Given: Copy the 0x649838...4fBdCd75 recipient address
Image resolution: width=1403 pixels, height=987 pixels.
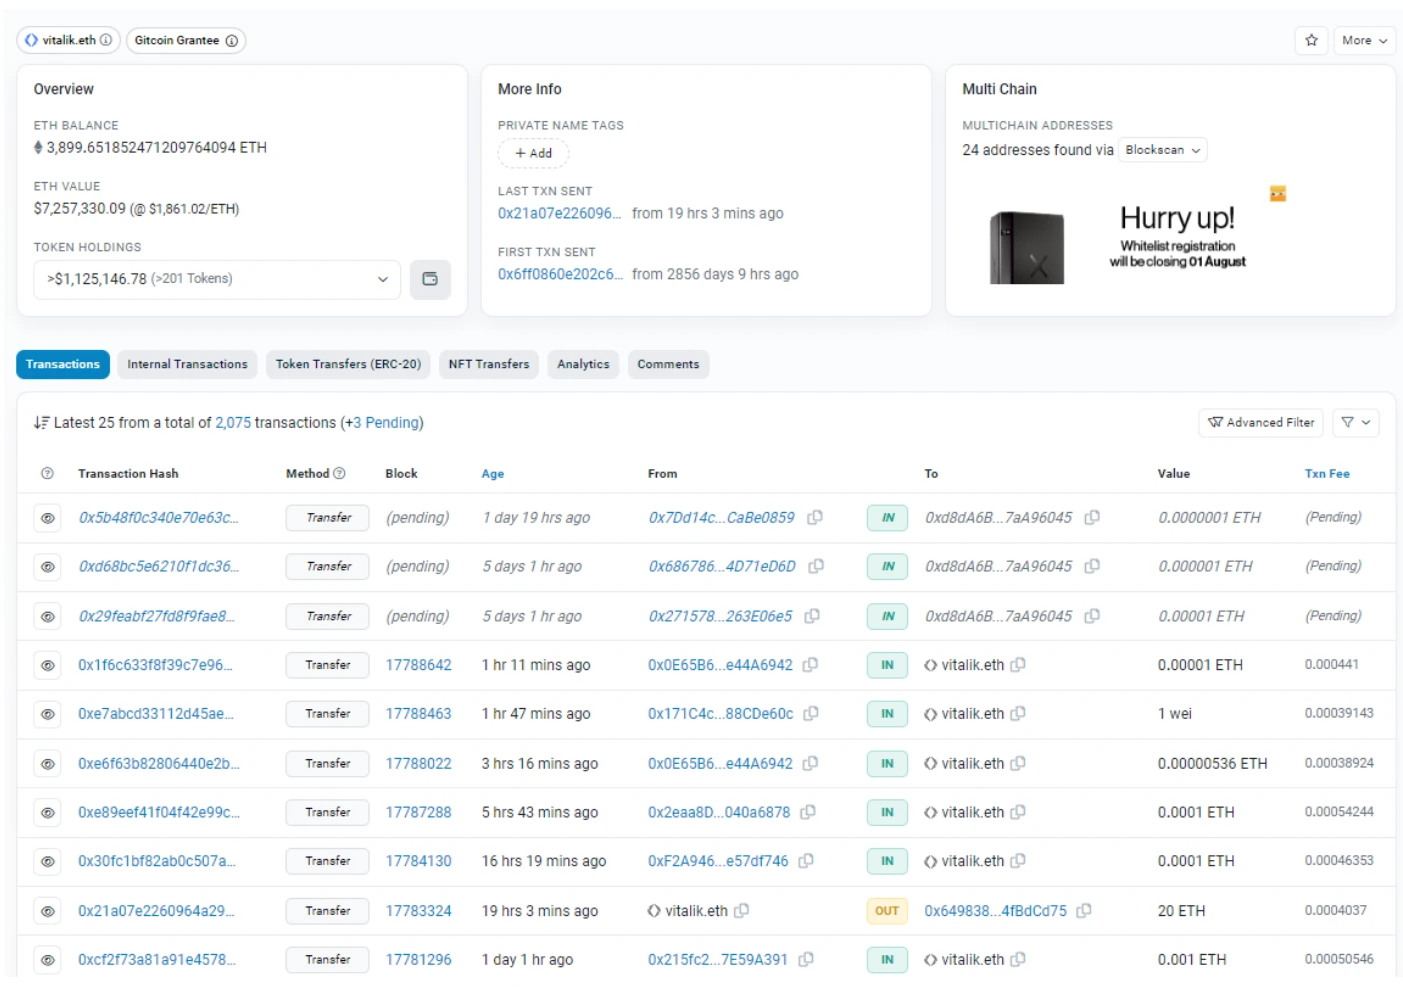Looking at the screenshot, I should pos(1084,911).
